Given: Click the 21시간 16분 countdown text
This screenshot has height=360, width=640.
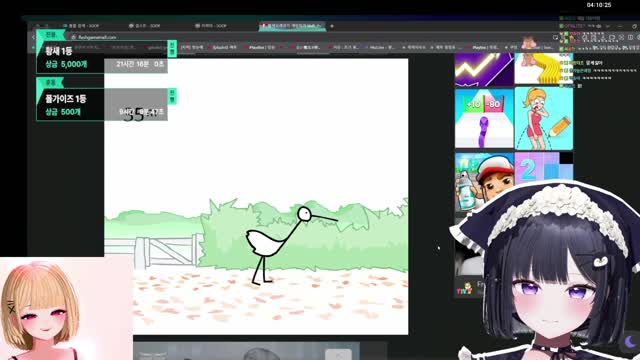Looking at the screenshot, I should tap(140, 64).
